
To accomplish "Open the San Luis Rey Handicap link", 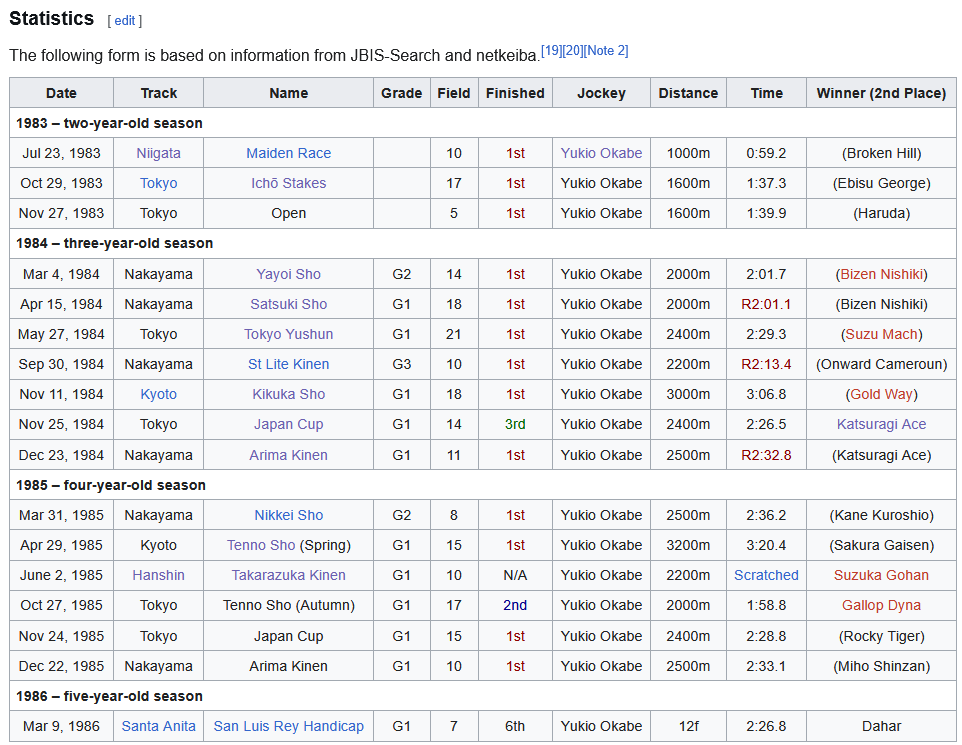I will pyautogui.click(x=288, y=727).
